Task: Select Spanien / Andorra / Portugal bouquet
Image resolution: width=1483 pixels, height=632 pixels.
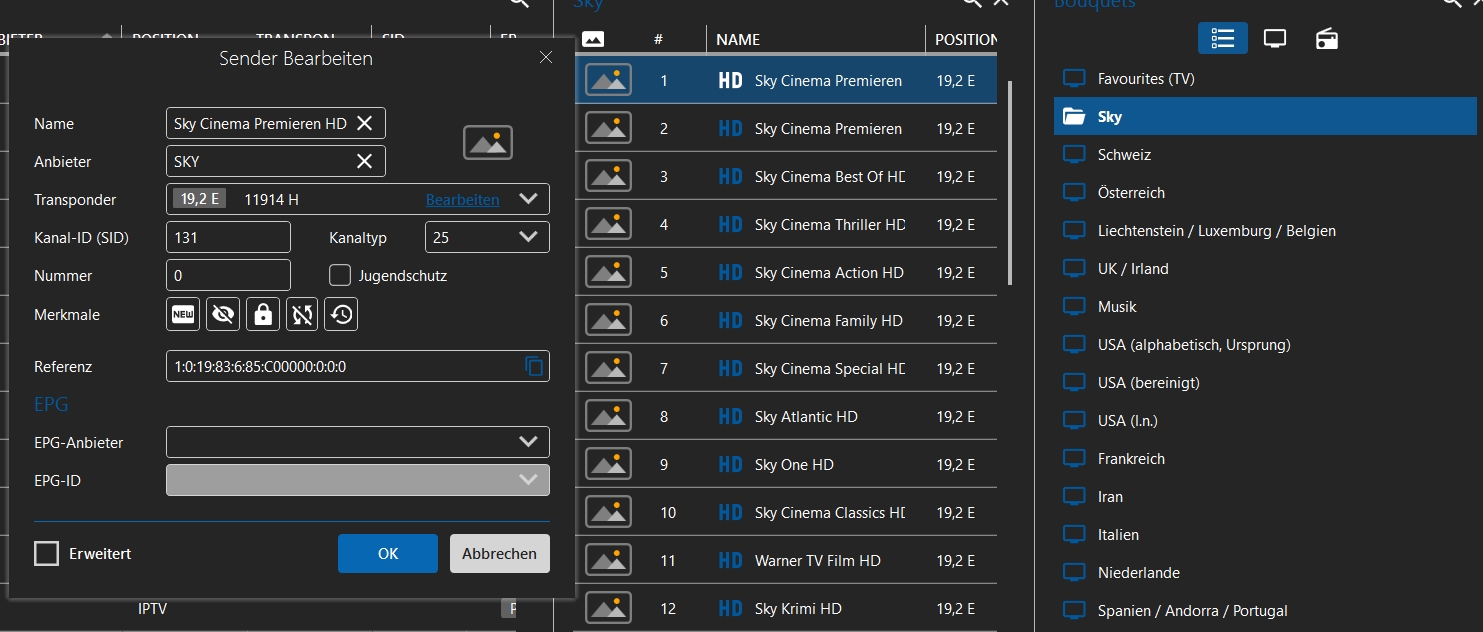Action: pos(1265,611)
